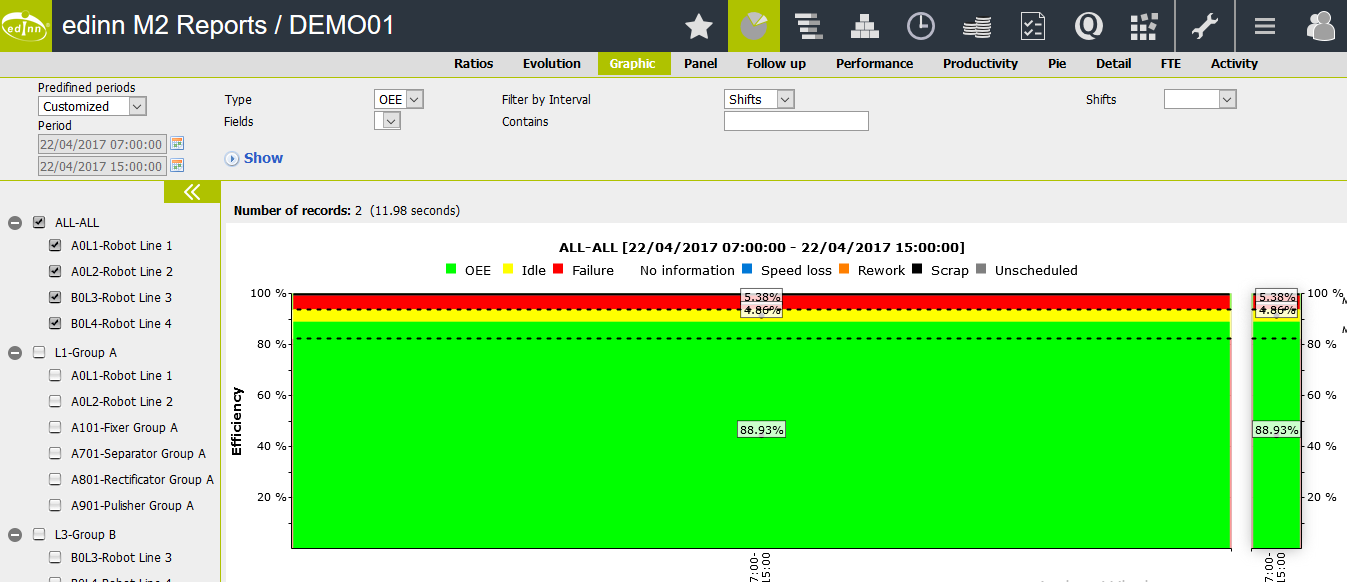Open the scattered grid squares icon
The image size is (1347, 582).
[x=1144, y=26]
